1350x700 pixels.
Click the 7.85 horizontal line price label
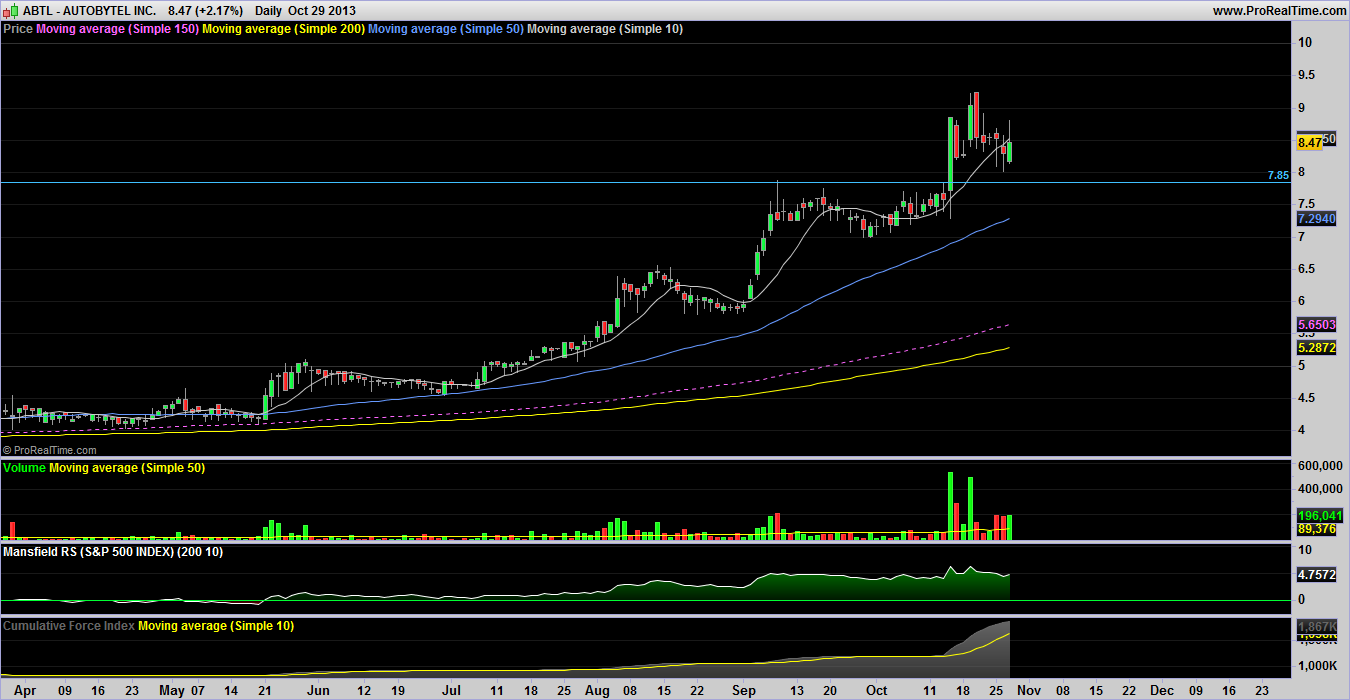tap(1278, 175)
